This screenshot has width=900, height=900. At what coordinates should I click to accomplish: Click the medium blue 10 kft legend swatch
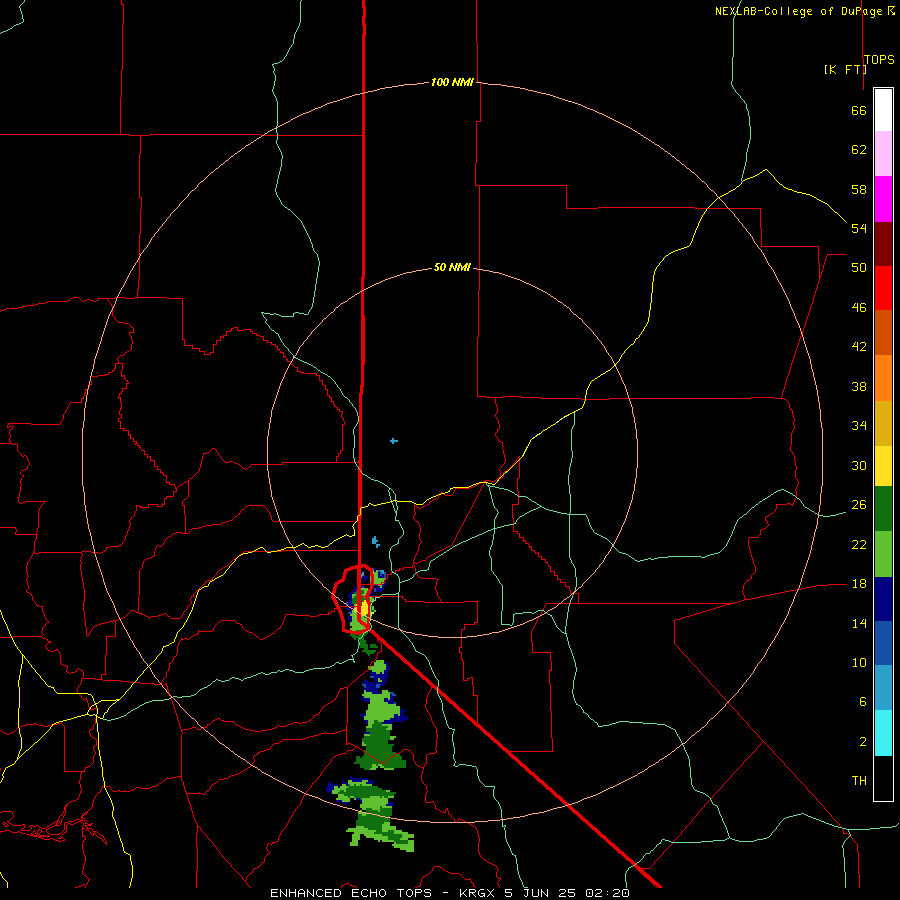click(883, 643)
